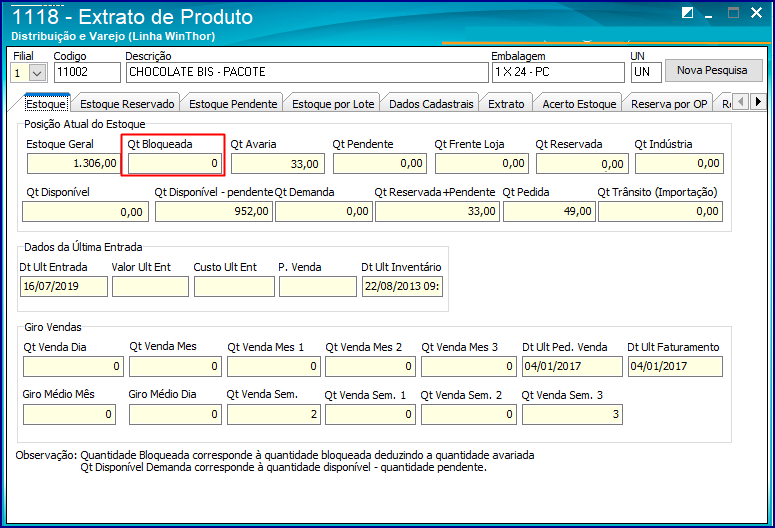Open the Filial dropdown arrow
775x528 pixels.
click(x=37, y=73)
